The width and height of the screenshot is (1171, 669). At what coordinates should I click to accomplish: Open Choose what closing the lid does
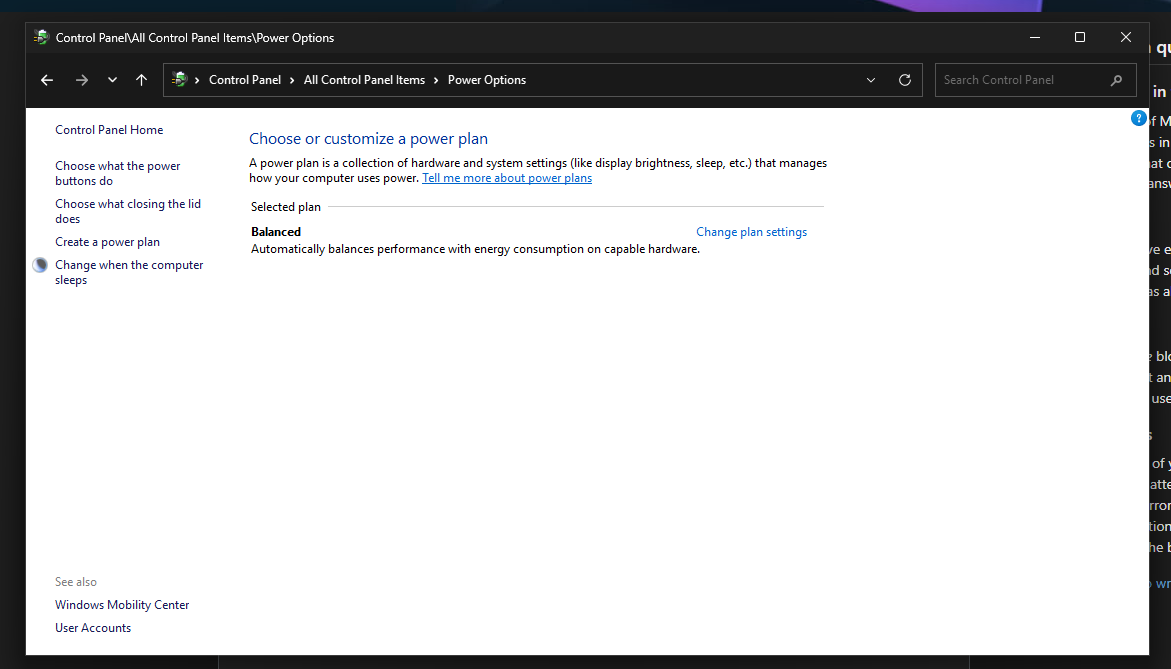128,211
